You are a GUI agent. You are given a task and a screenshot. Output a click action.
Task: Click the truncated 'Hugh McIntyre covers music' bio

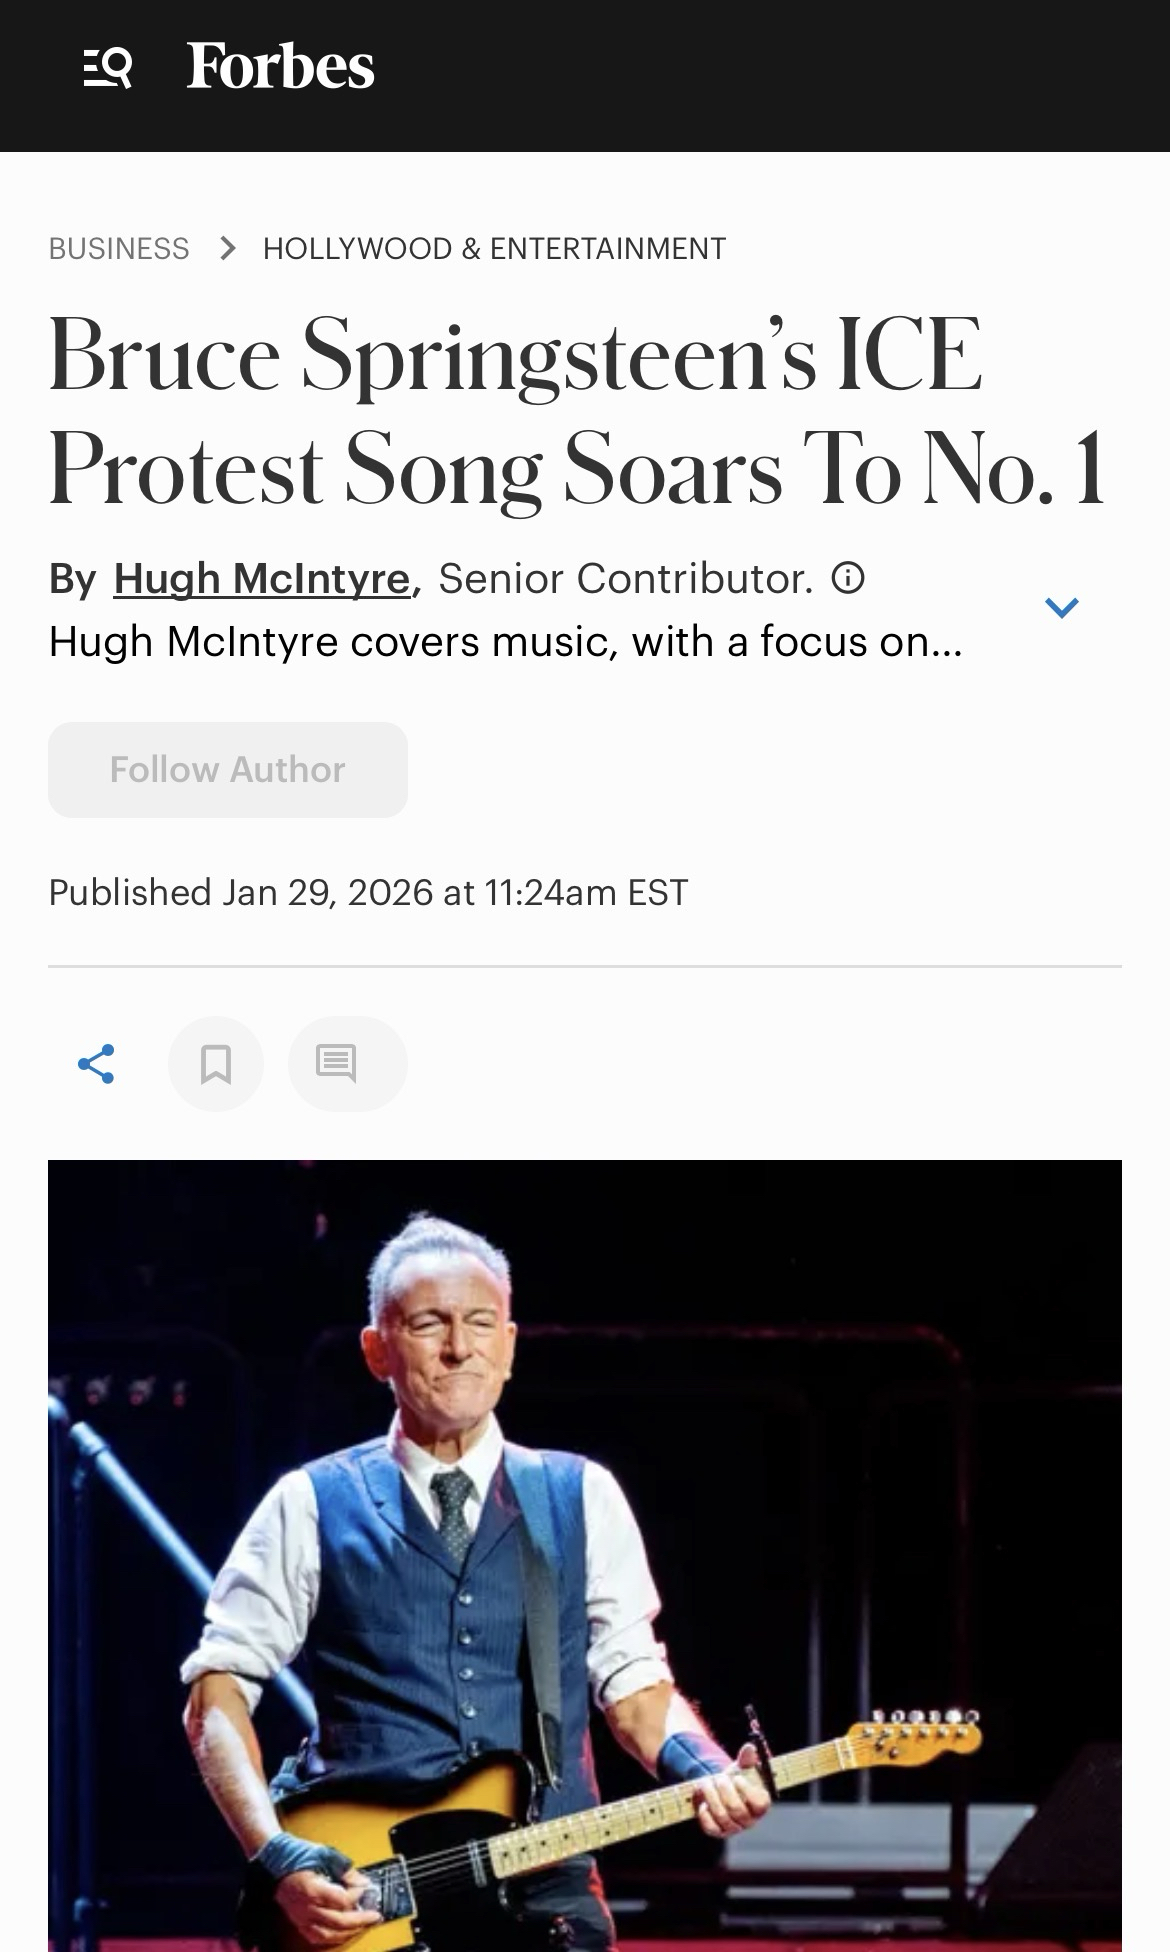point(505,642)
